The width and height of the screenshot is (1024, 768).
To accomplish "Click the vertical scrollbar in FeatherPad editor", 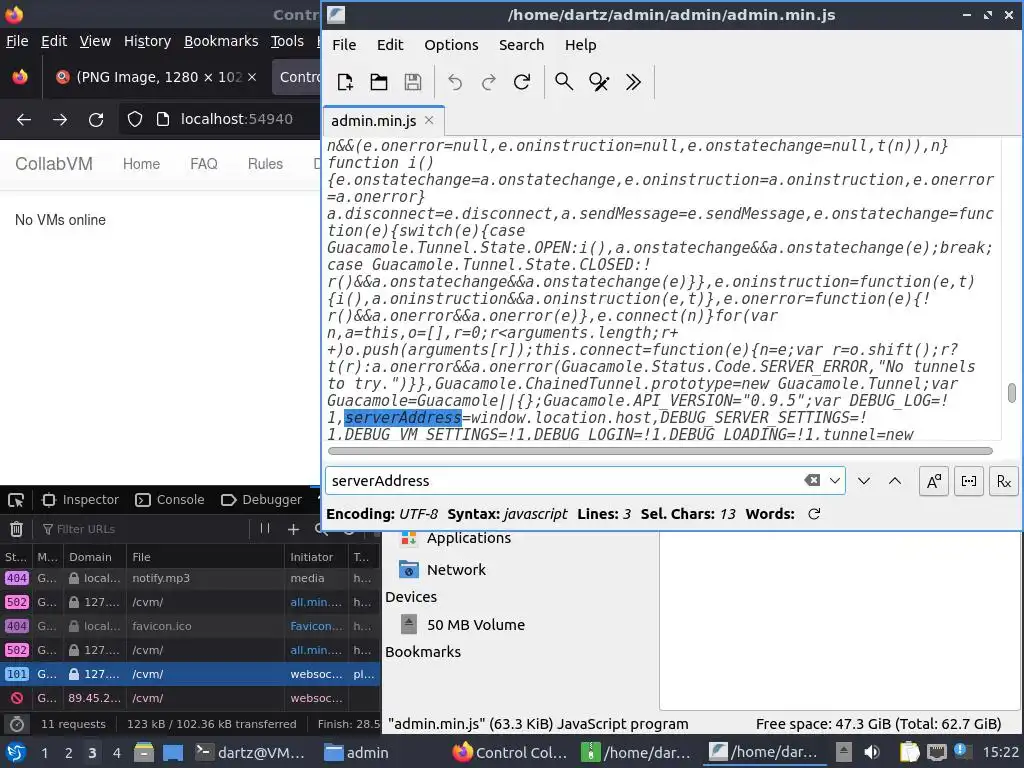I will coord(1012,392).
